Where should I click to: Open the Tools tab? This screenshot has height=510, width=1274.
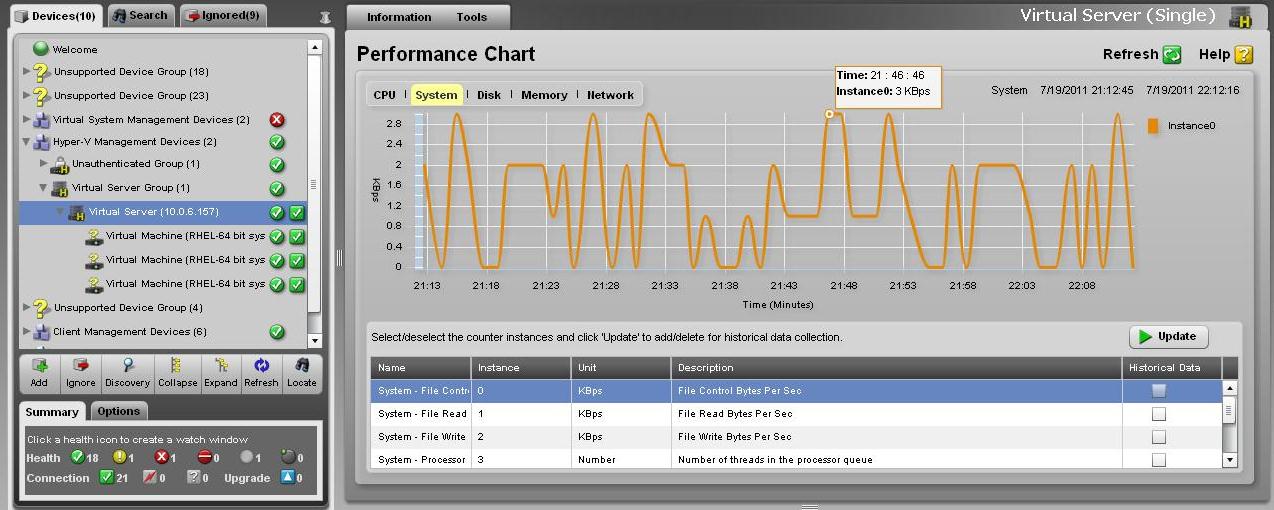pyautogui.click(x=472, y=17)
